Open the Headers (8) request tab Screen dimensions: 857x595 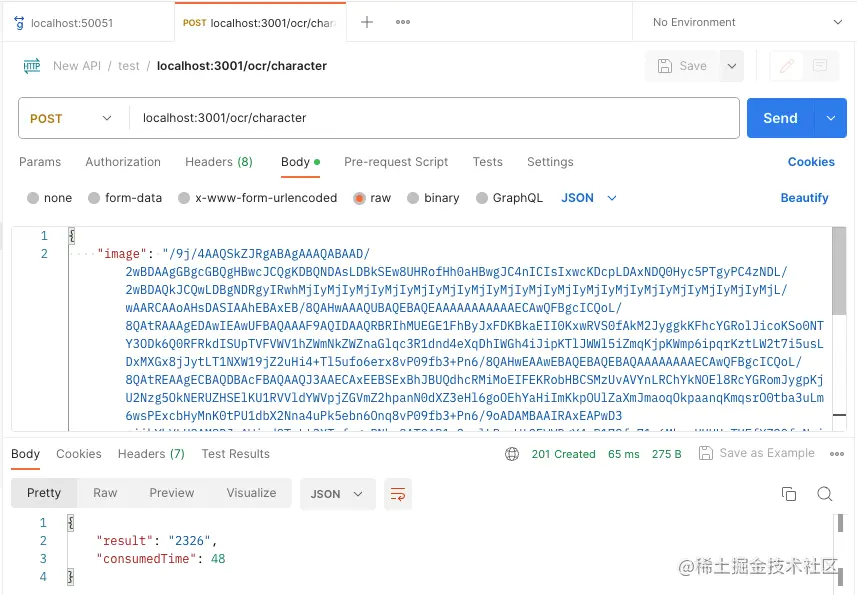tap(219, 162)
